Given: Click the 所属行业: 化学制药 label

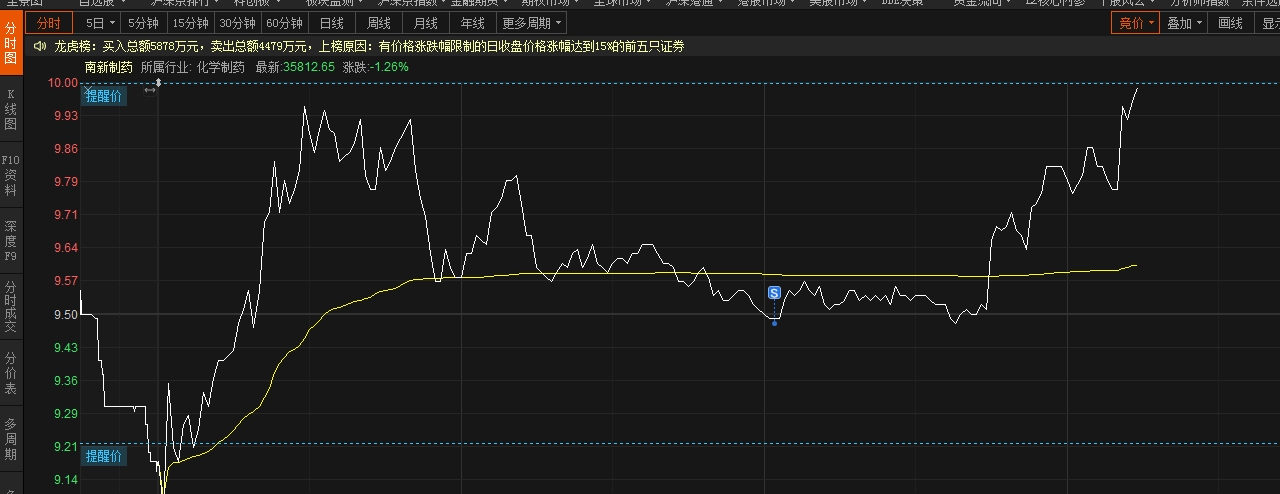Looking at the screenshot, I should [193, 67].
